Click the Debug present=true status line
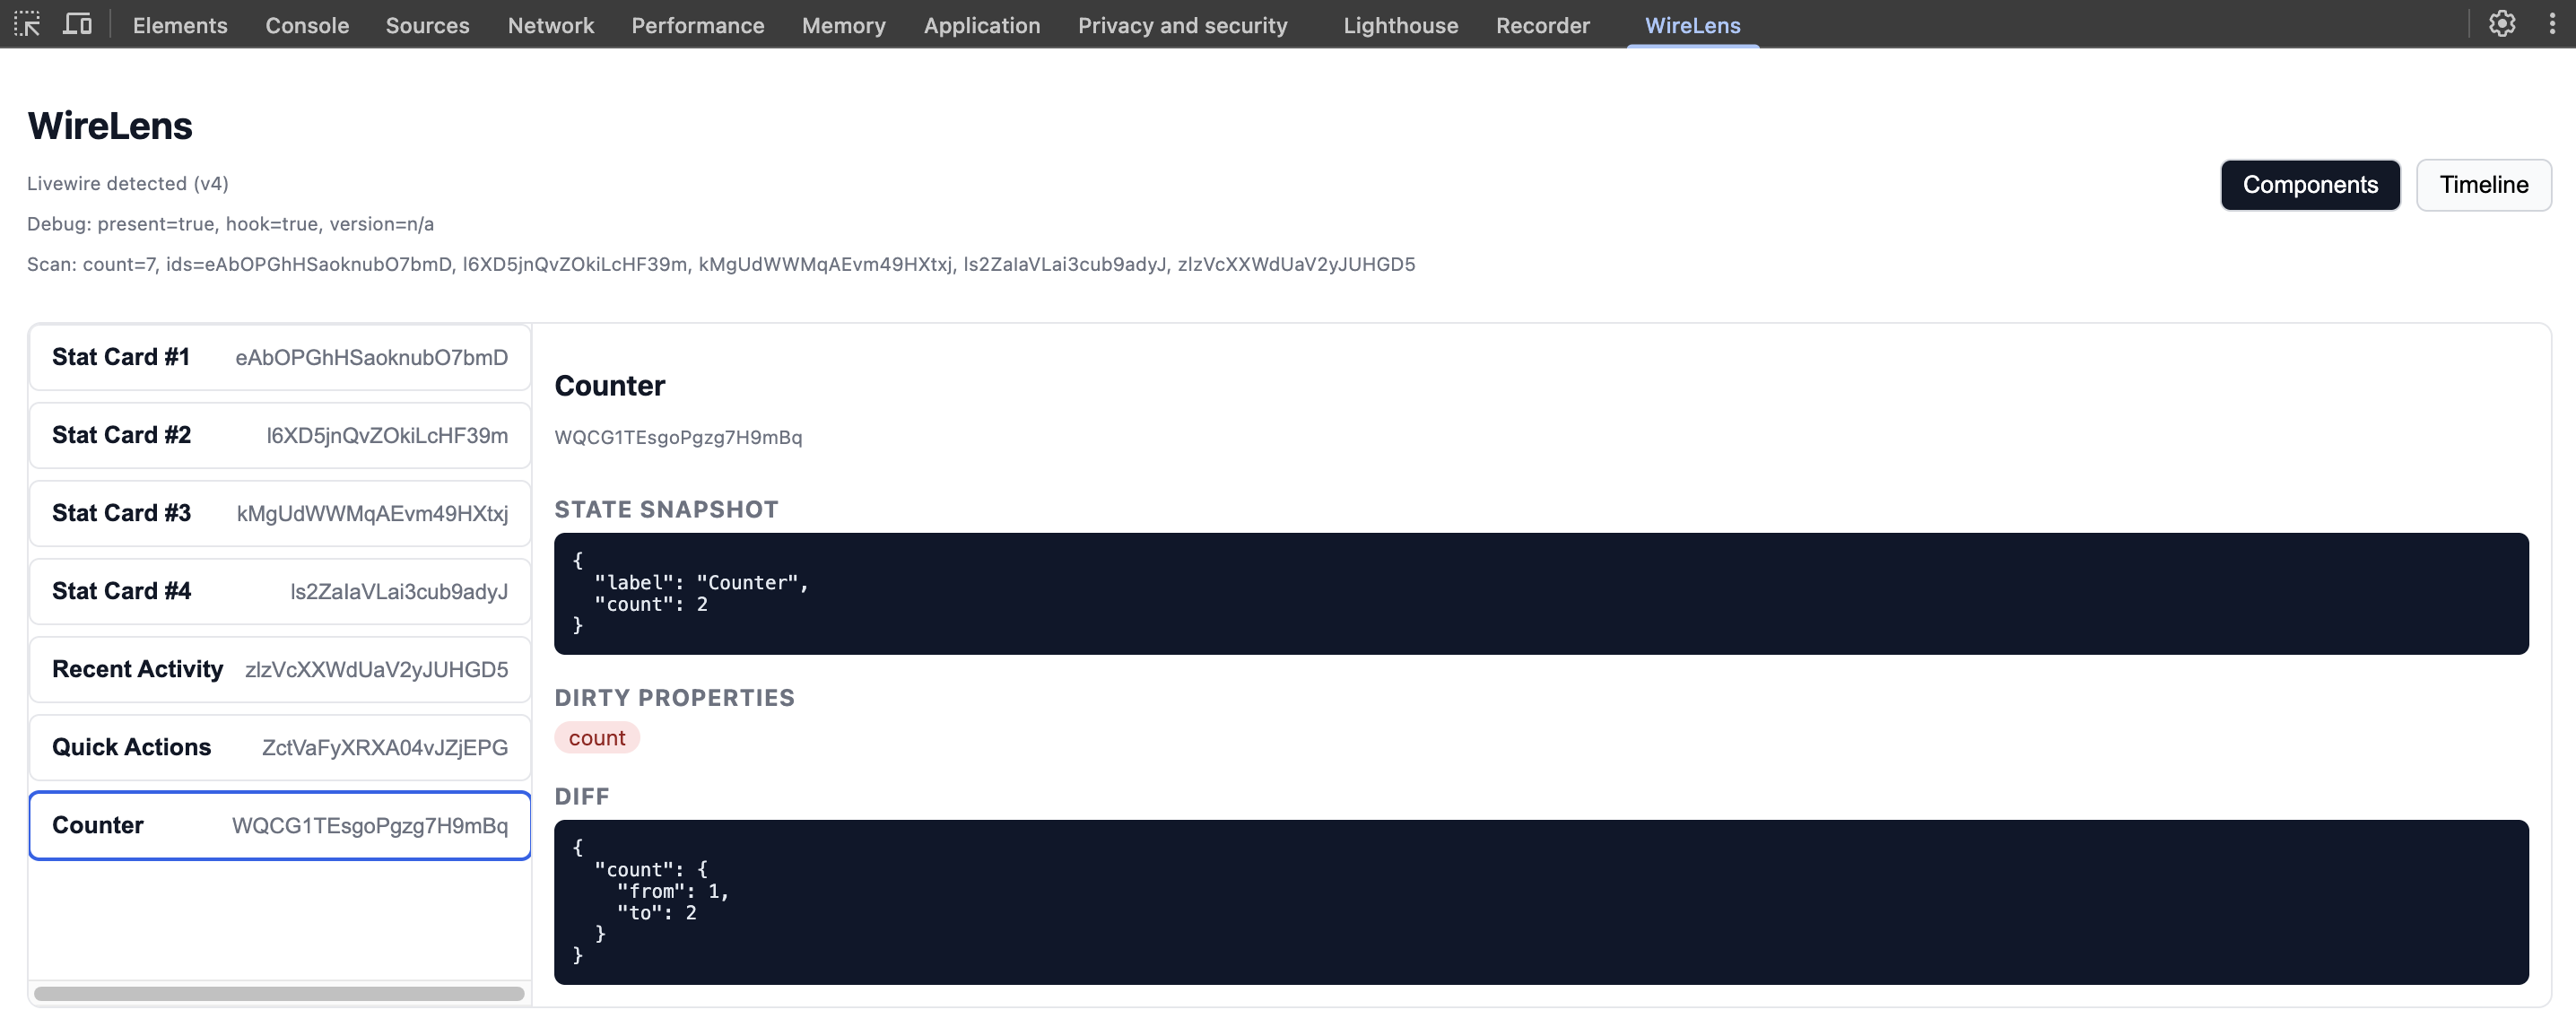Screen dimensions: 2576x1010 (231, 224)
